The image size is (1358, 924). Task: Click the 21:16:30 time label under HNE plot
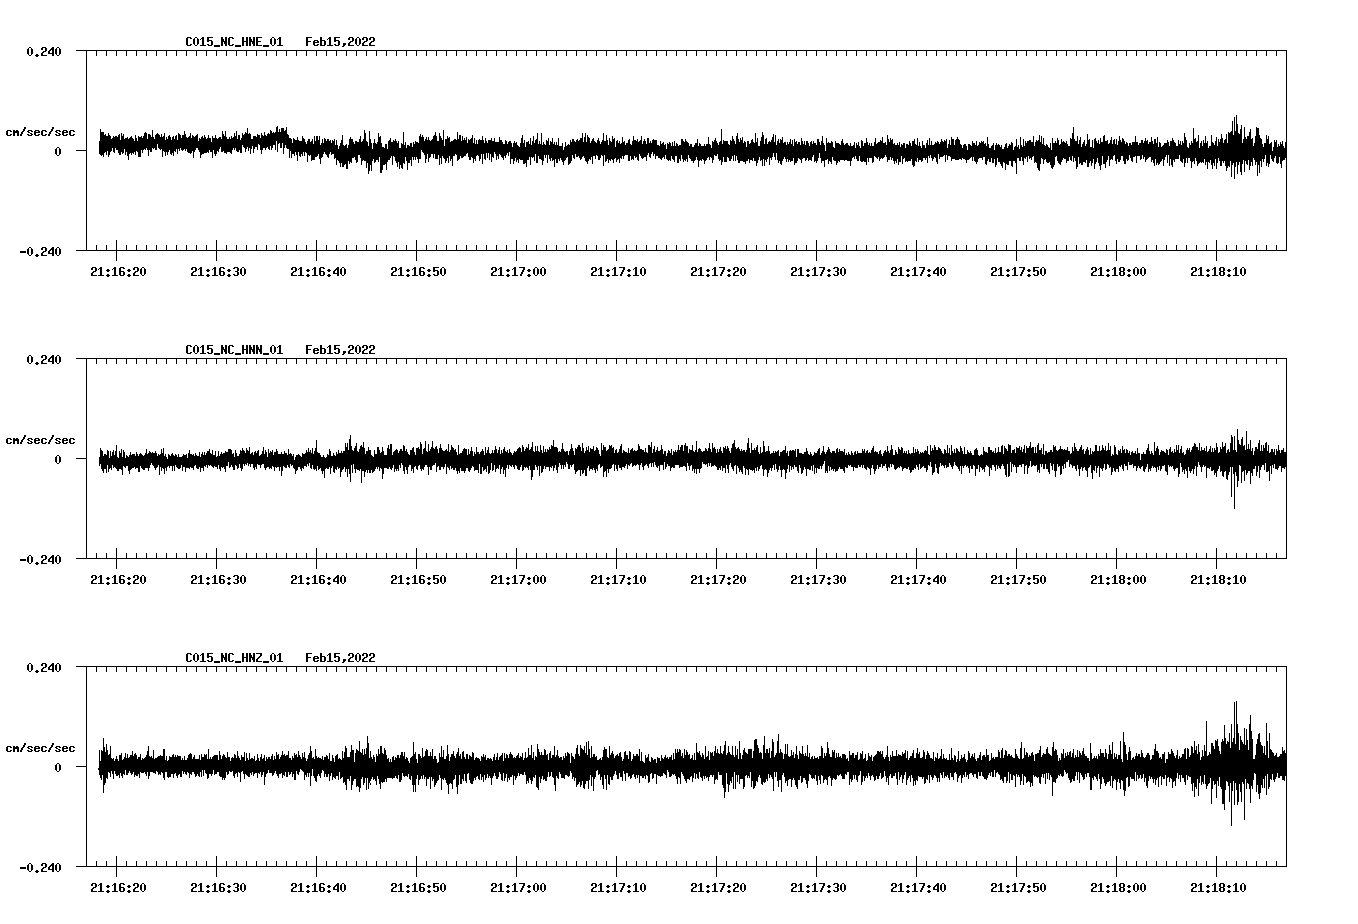click(218, 272)
